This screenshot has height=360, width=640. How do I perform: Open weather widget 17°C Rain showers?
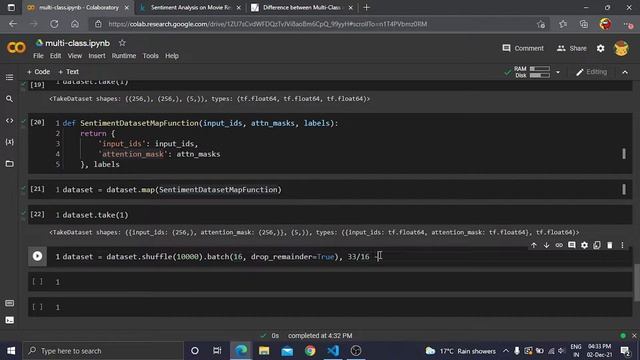point(460,351)
